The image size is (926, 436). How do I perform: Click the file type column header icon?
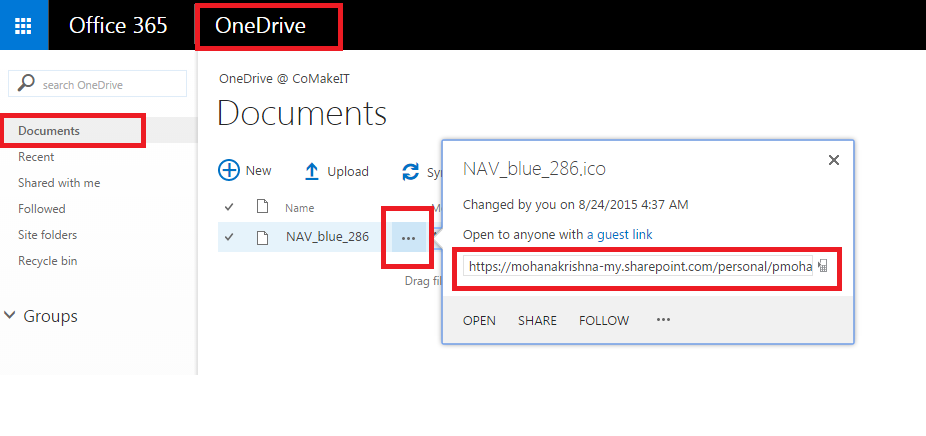click(262, 207)
